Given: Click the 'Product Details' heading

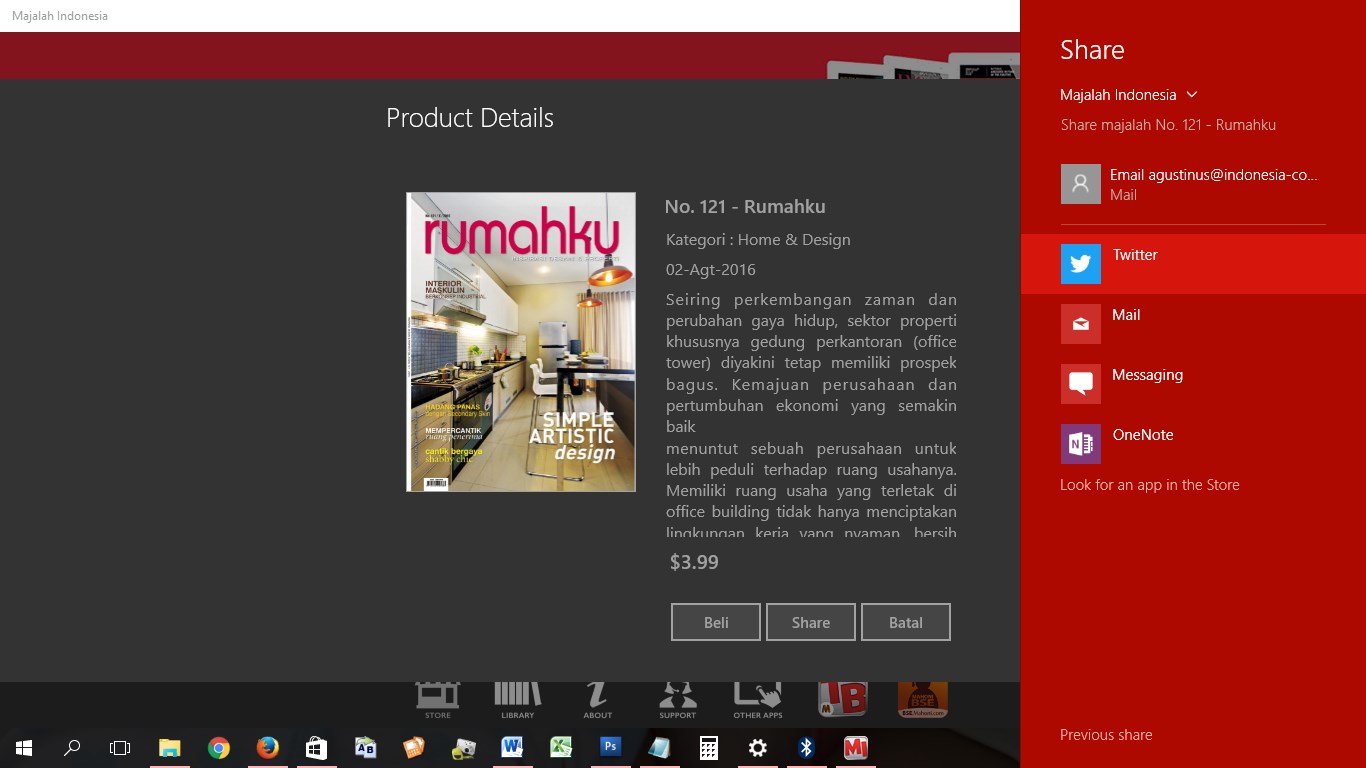Looking at the screenshot, I should coord(470,118).
